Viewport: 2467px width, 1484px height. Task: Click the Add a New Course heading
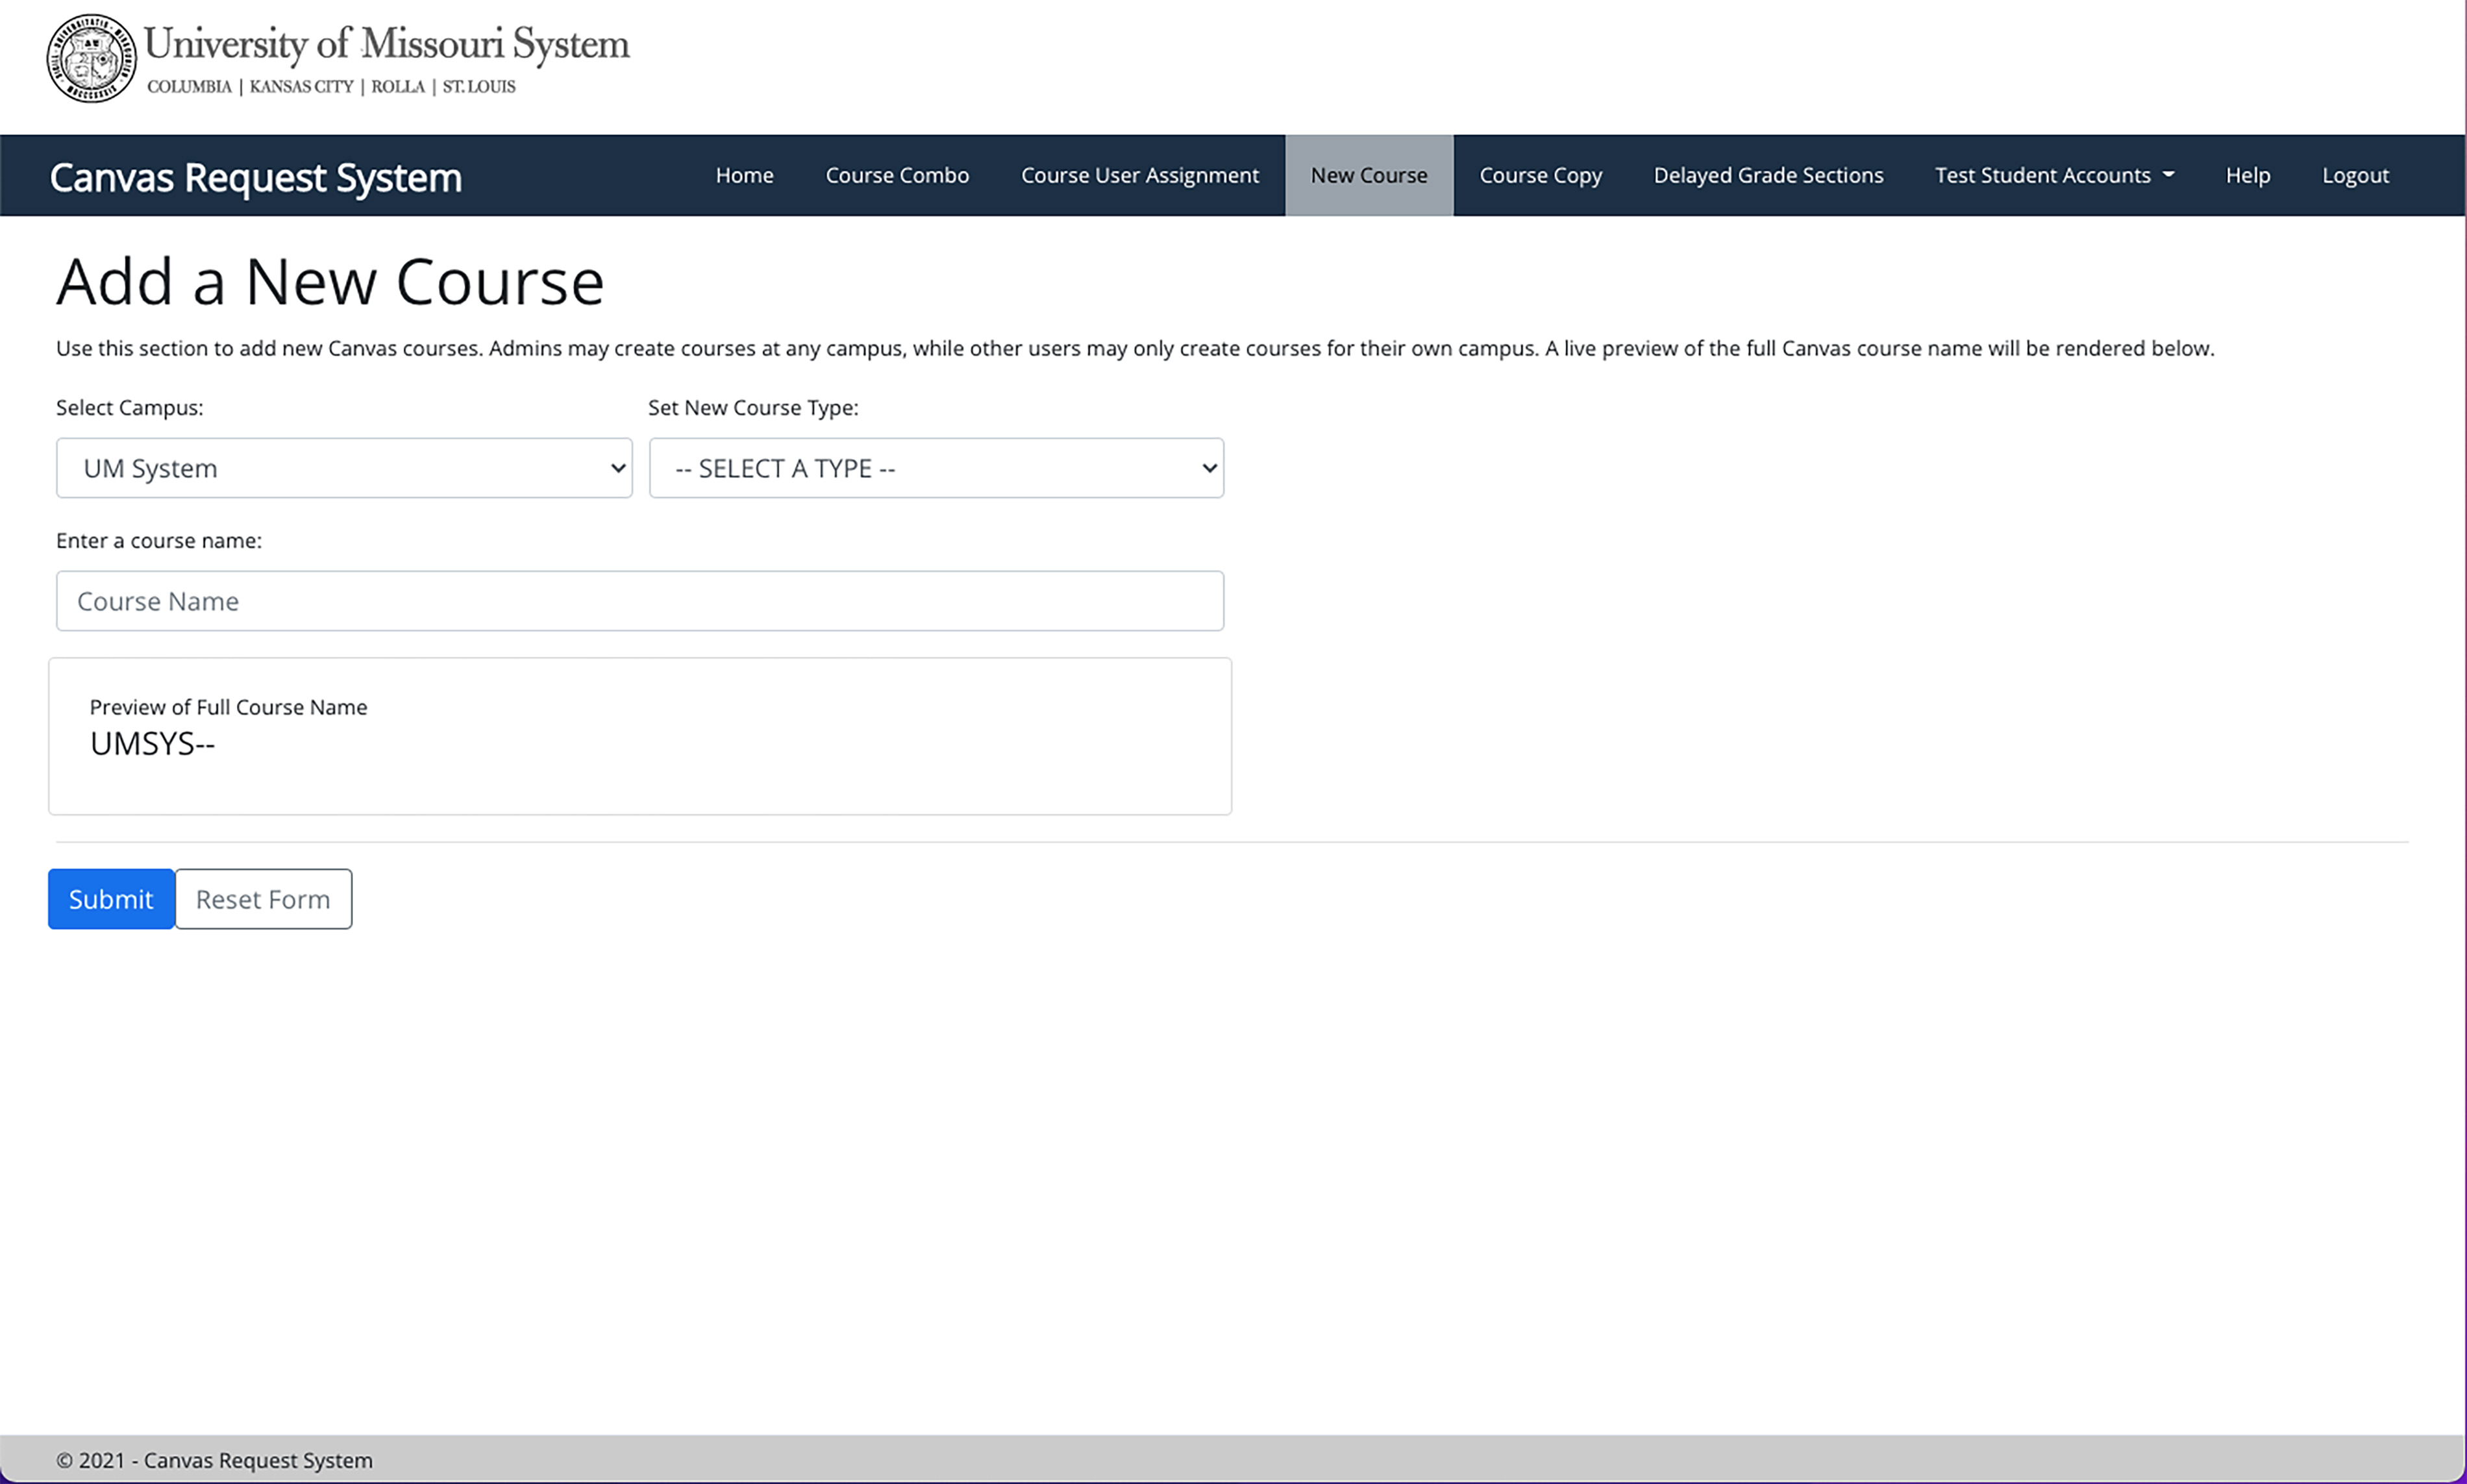330,282
